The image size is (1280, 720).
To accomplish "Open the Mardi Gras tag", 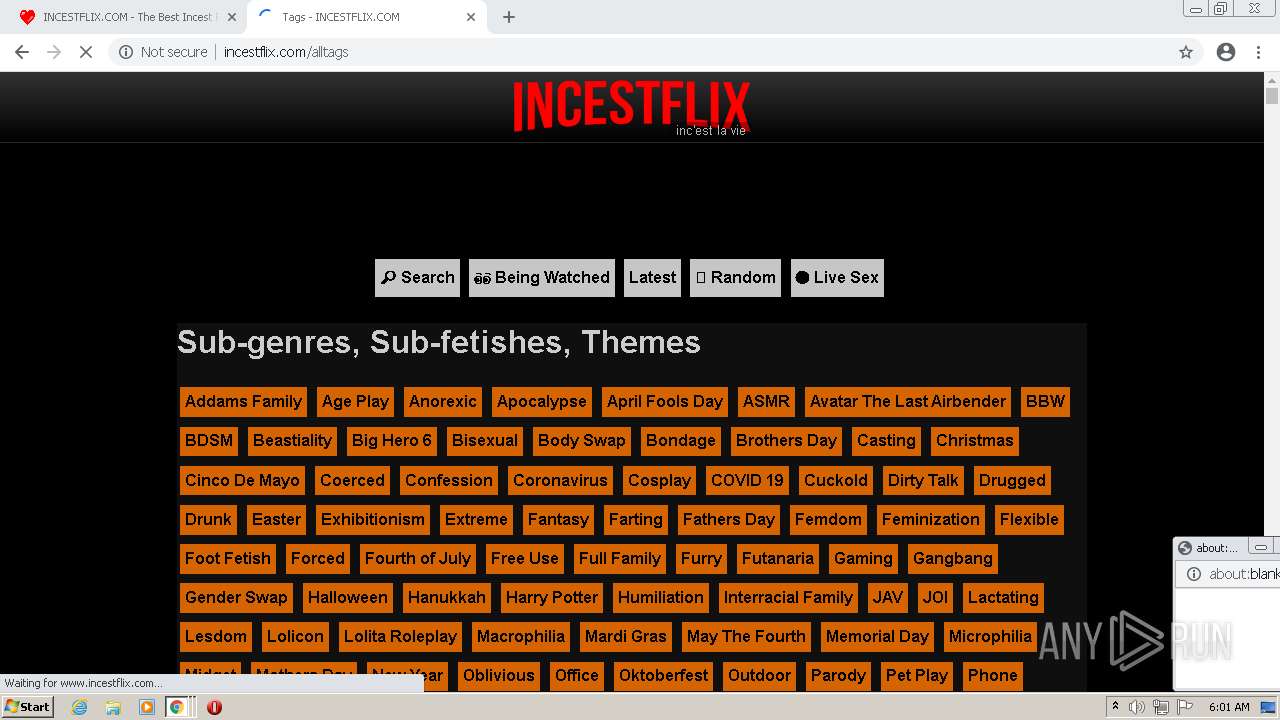I will pos(626,637).
